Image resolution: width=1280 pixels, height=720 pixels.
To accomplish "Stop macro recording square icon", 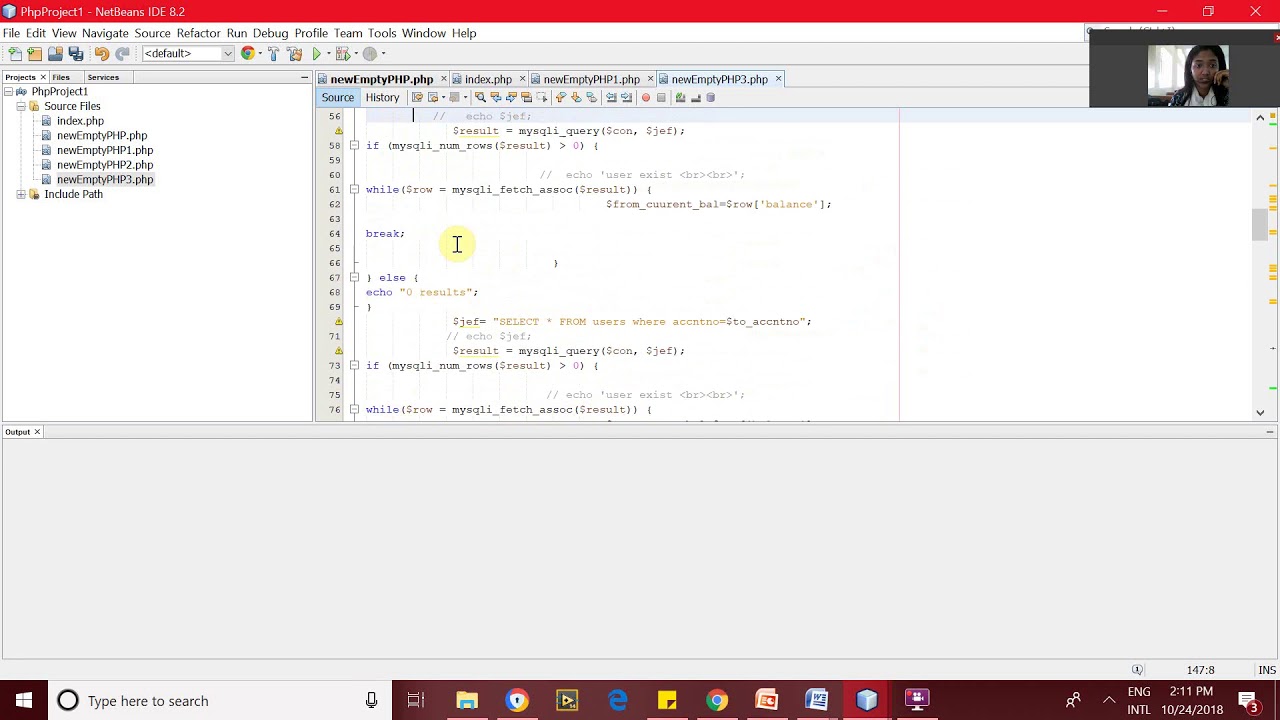I will pos(661,97).
